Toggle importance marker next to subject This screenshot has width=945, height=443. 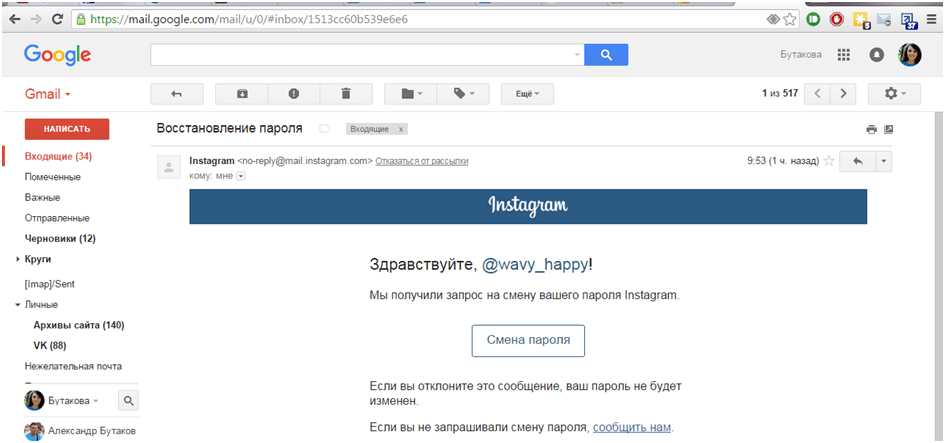pos(324,128)
